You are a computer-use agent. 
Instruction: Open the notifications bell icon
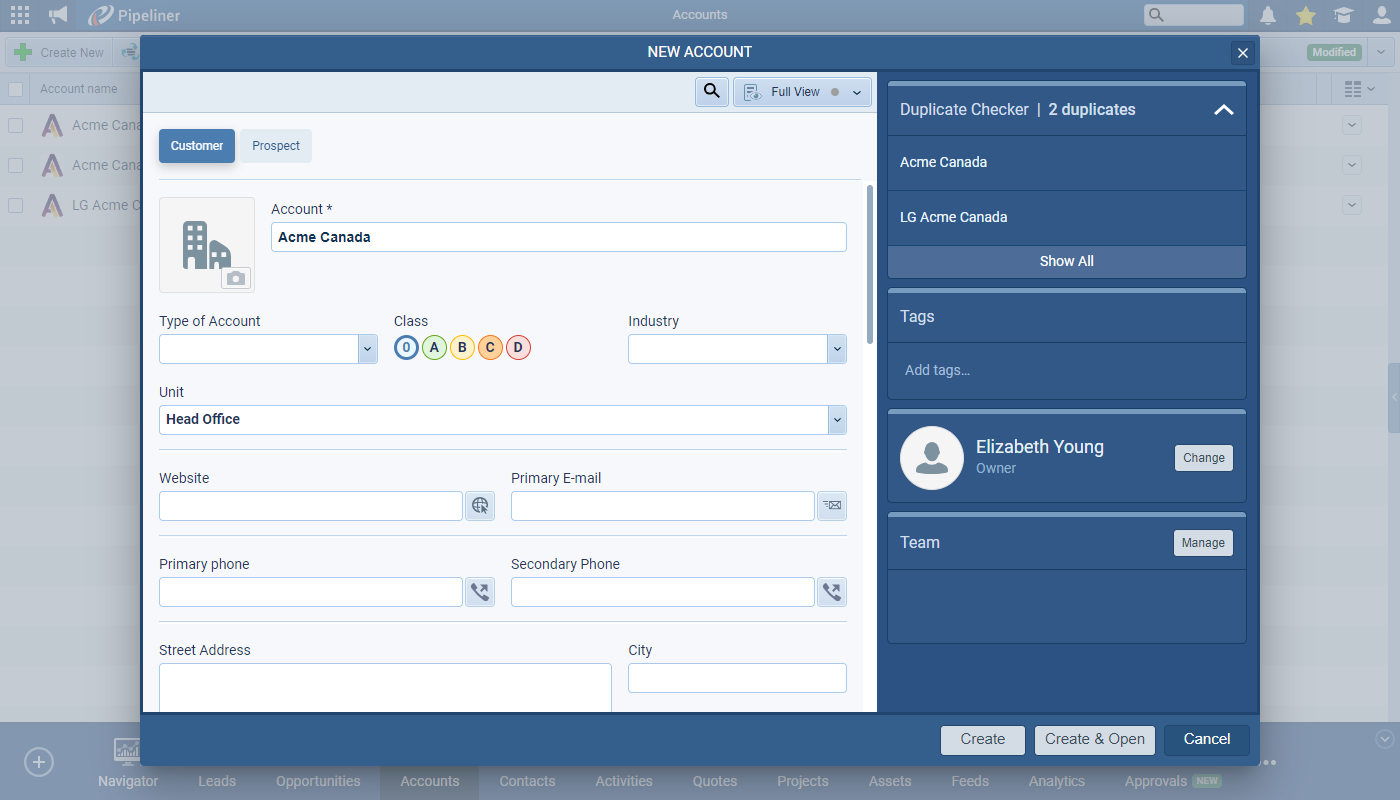pos(1268,15)
